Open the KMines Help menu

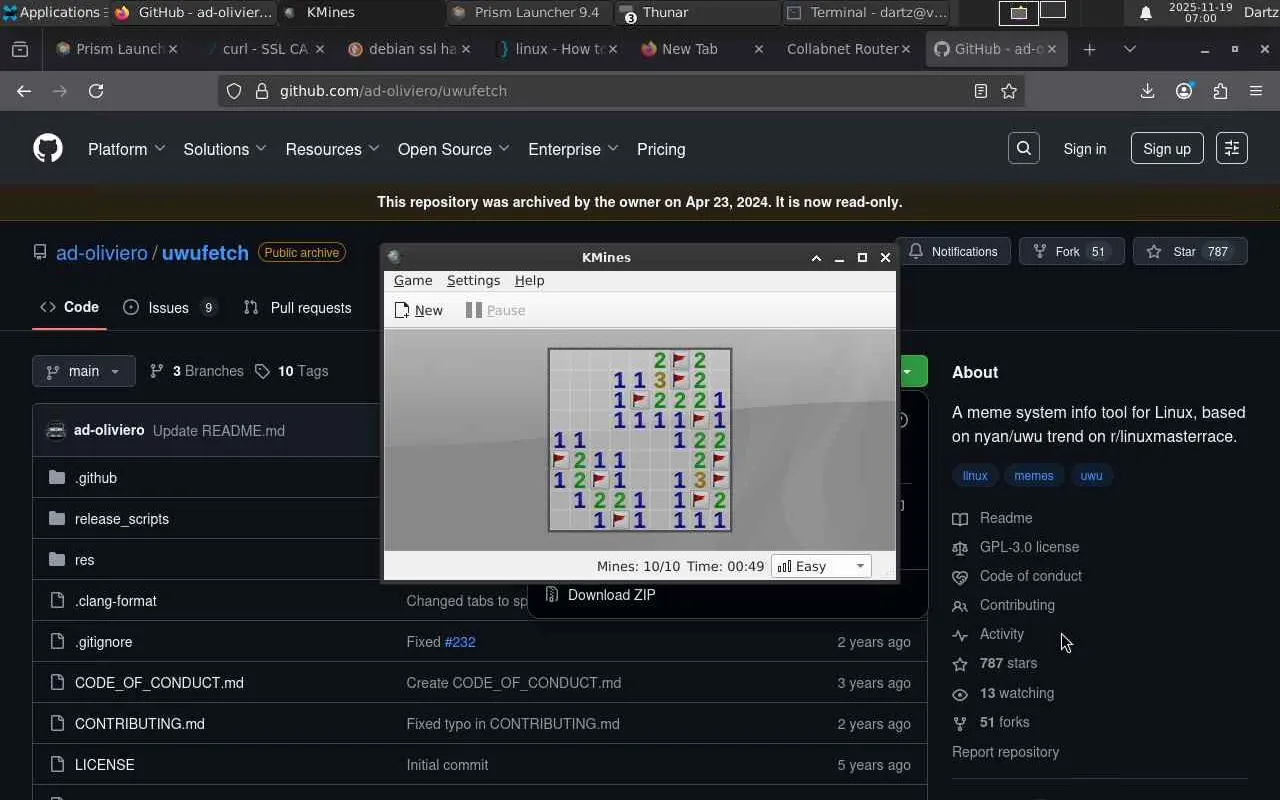[x=529, y=281]
